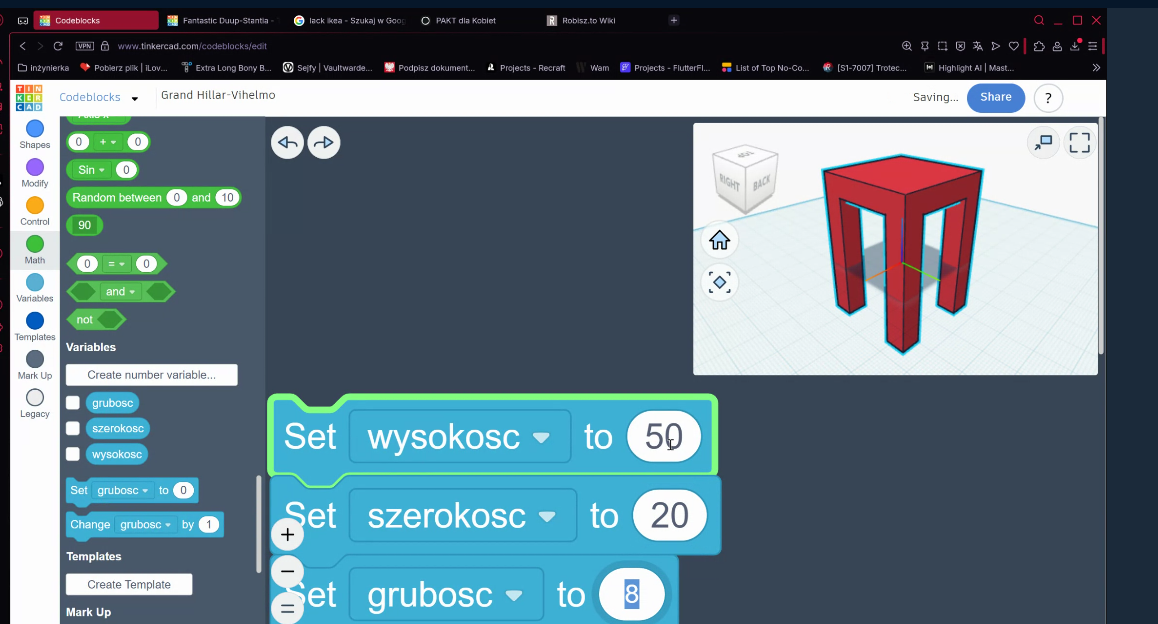Open the Shapes category
The image size is (1158, 624).
tap(35, 135)
